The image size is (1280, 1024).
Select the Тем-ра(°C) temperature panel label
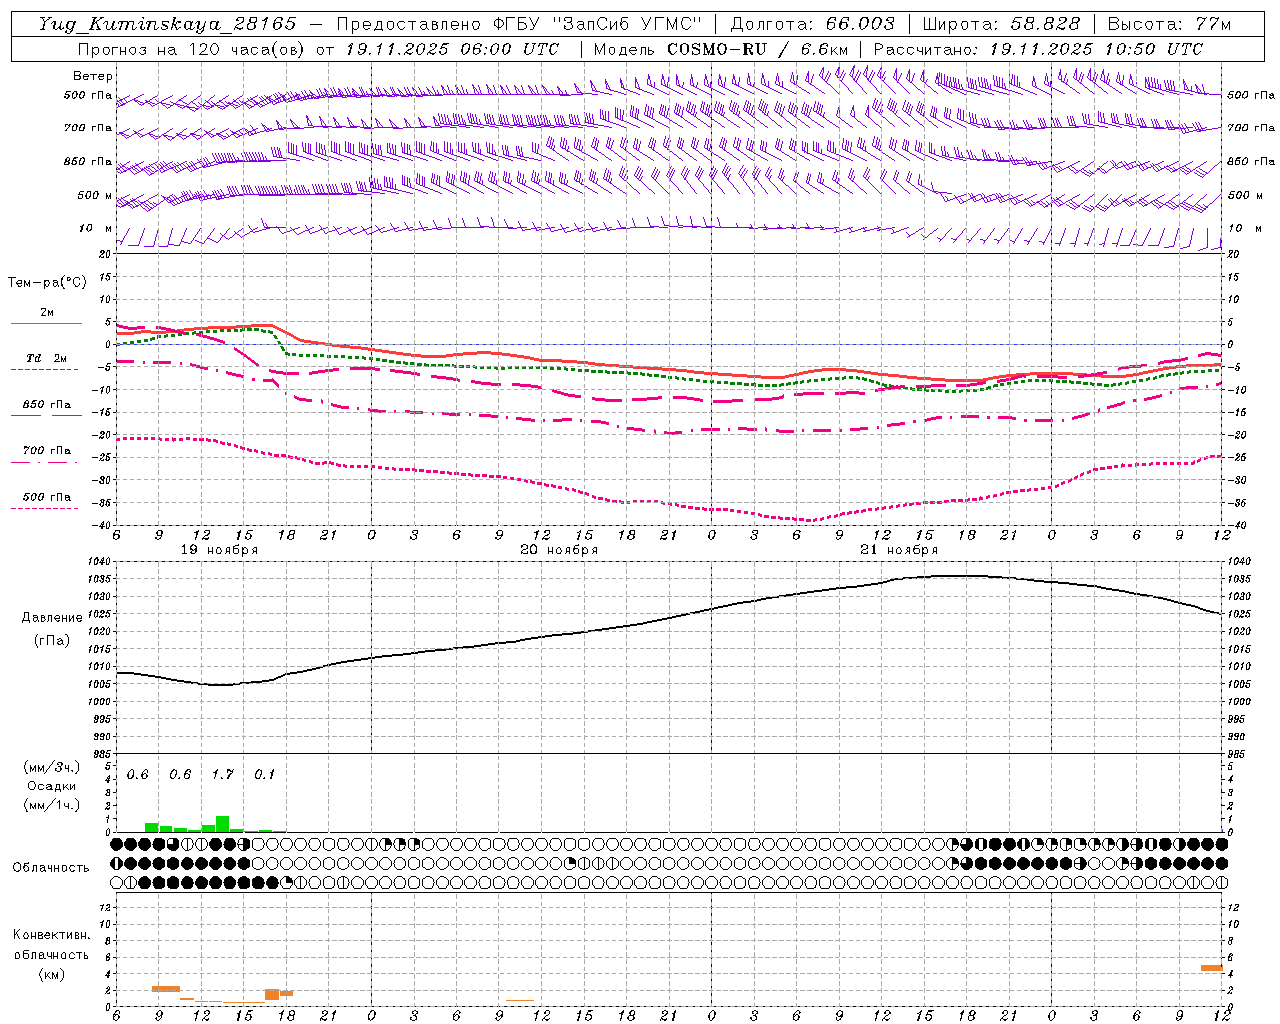coord(47,283)
